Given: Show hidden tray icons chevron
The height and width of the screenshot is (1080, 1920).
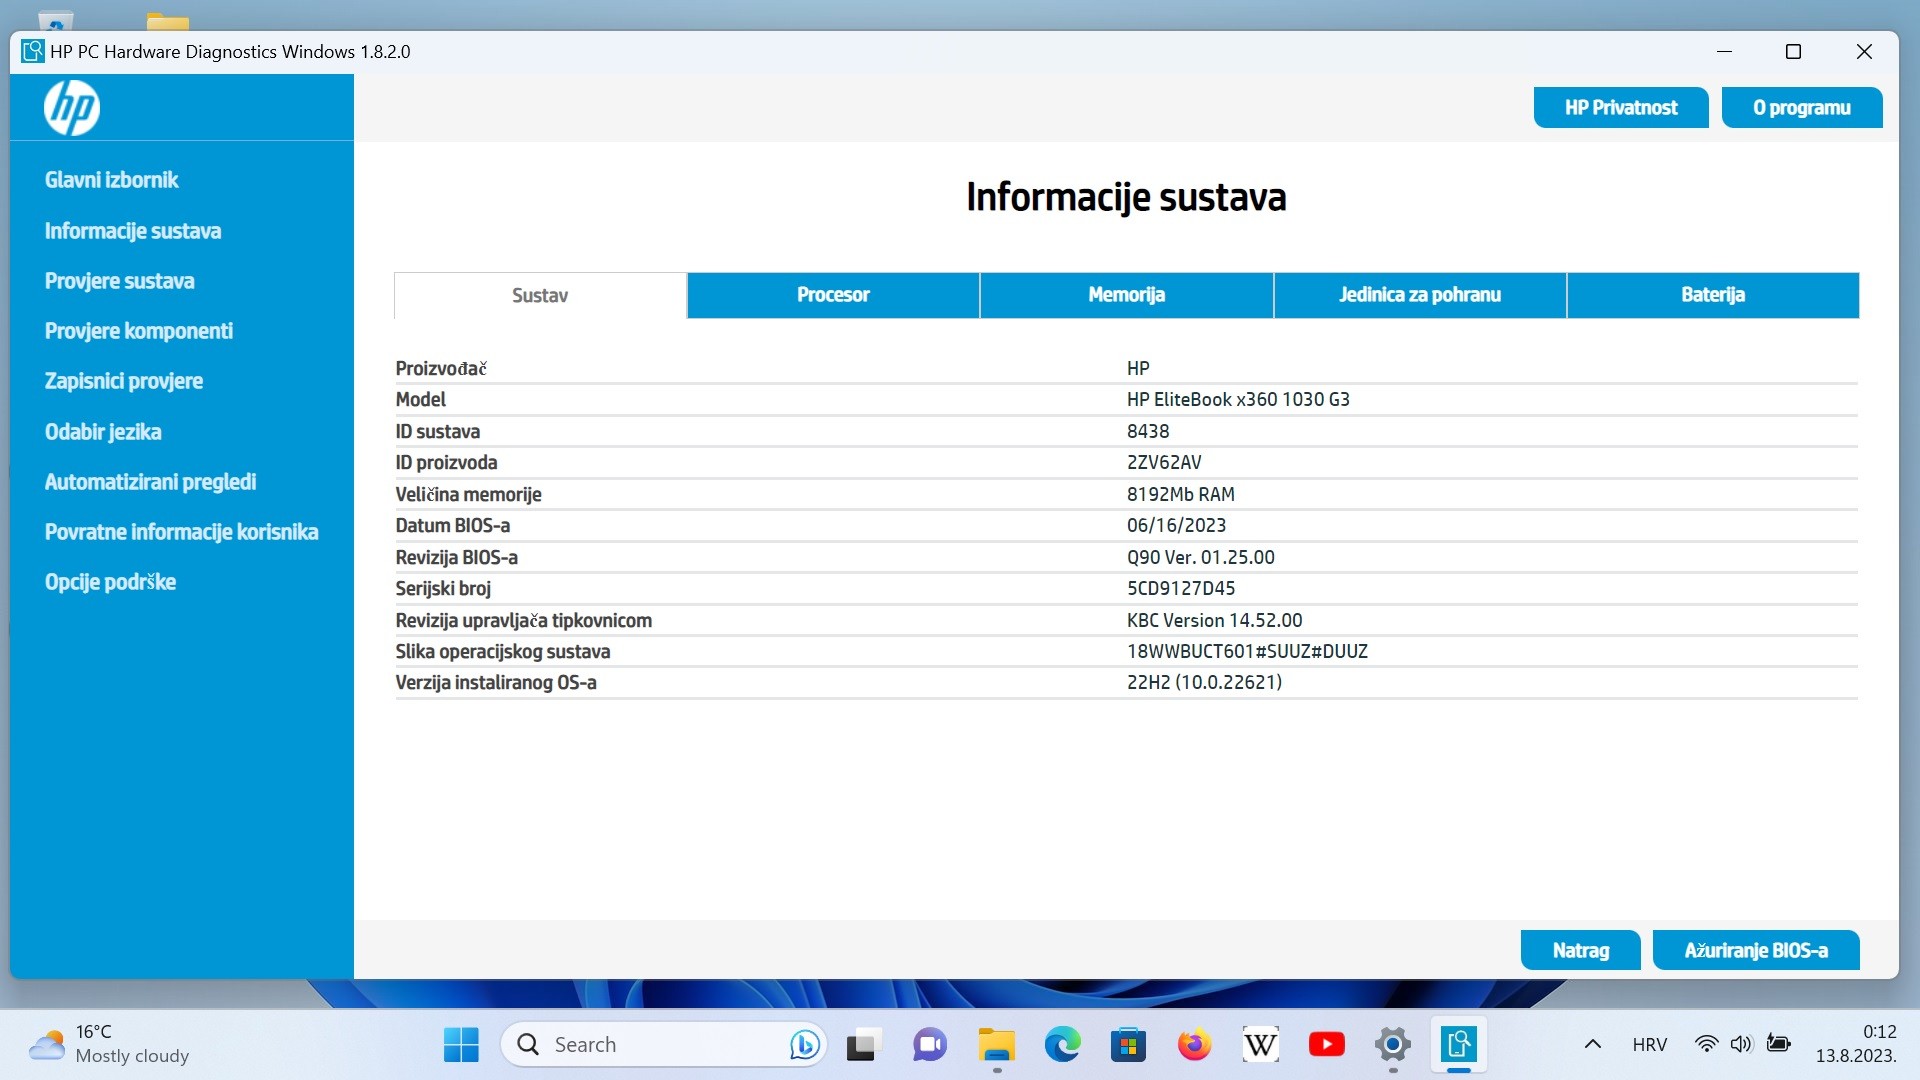Looking at the screenshot, I should (1593, 1044).
